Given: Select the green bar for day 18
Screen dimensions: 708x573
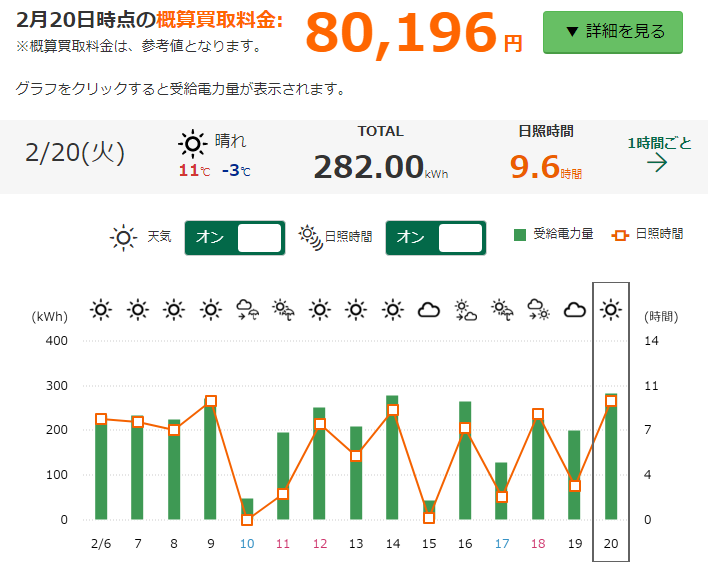Looking at the screenshot, I should pos(538,468).
